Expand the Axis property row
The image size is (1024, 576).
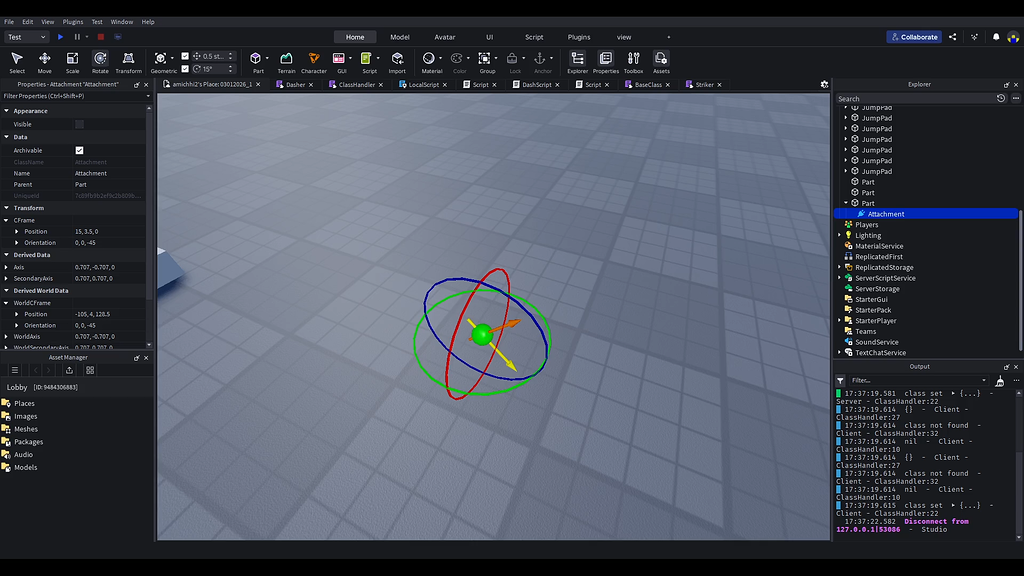pyautogui.click(x=7, y=267)
